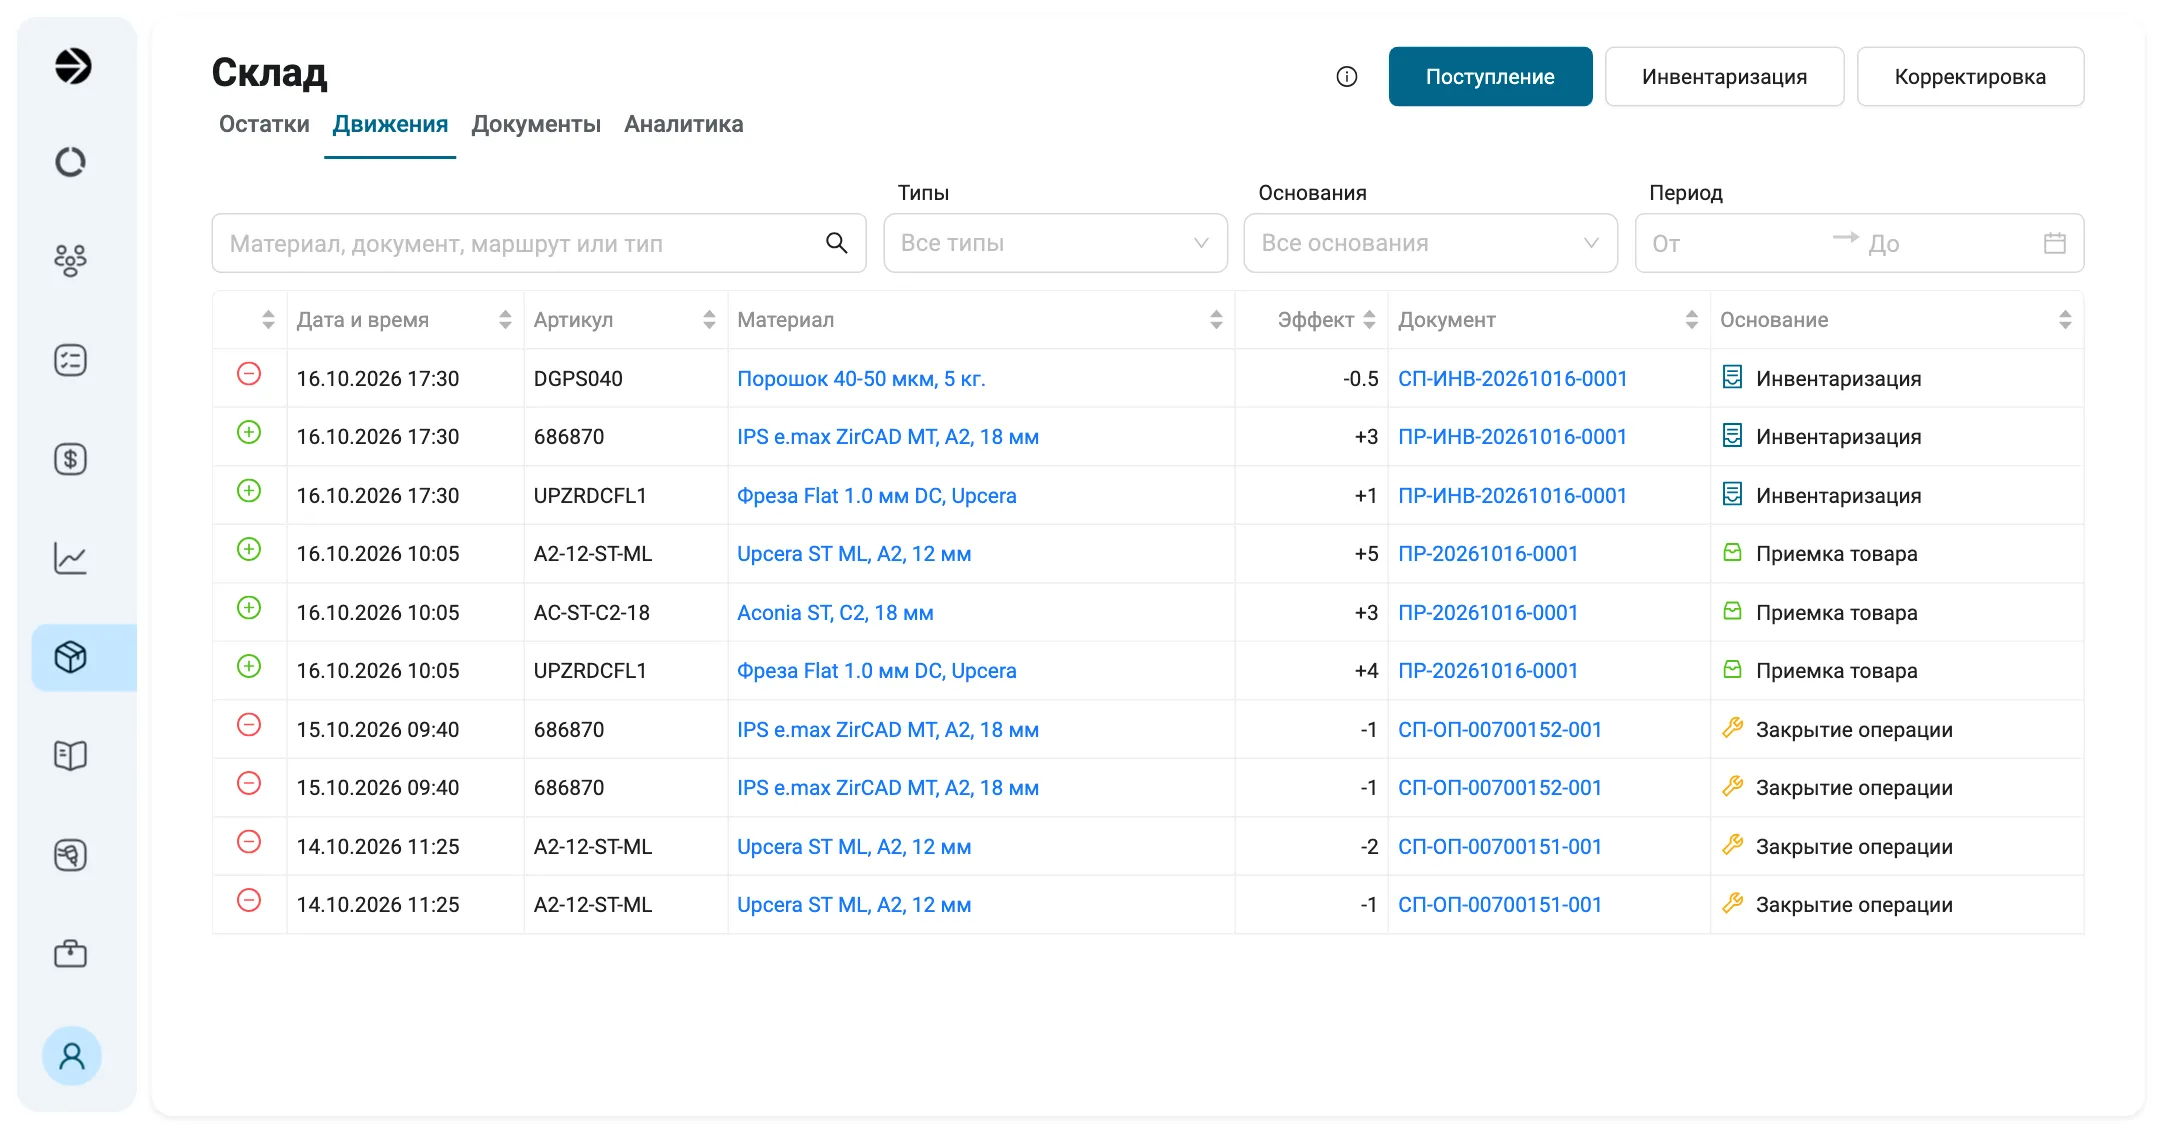
Task: Open the checklist tasks sidebar icon
Action: 70,360
